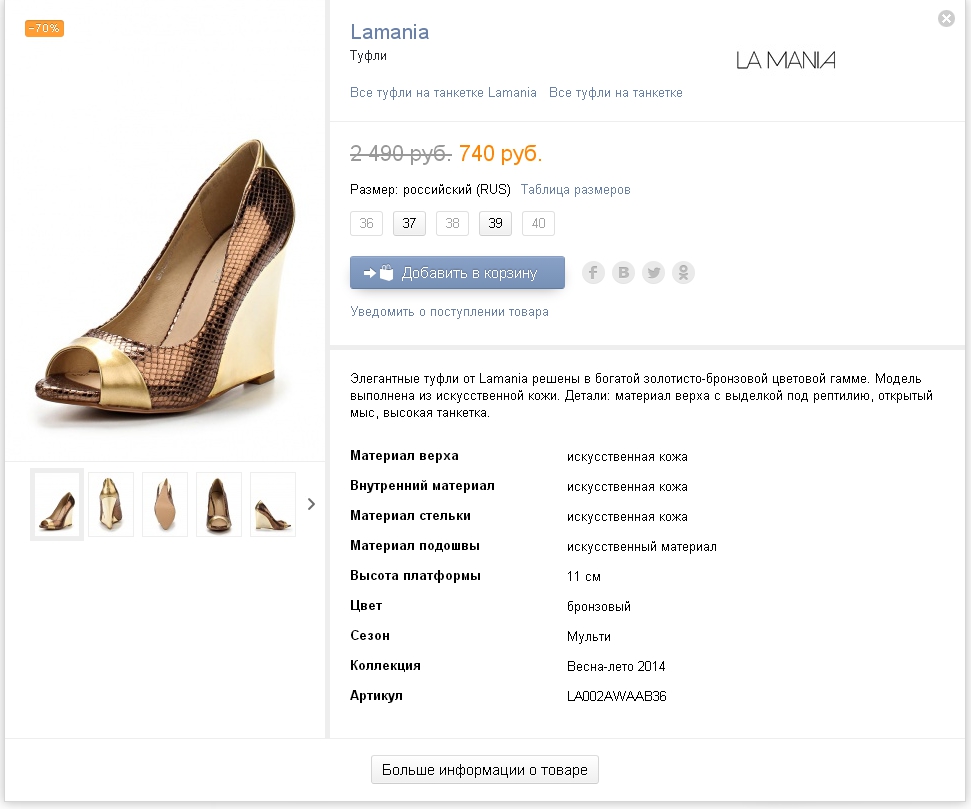This screenshot has width=971, height=809.
Task: Click the -70% discount badge
Action: [44, 28]
